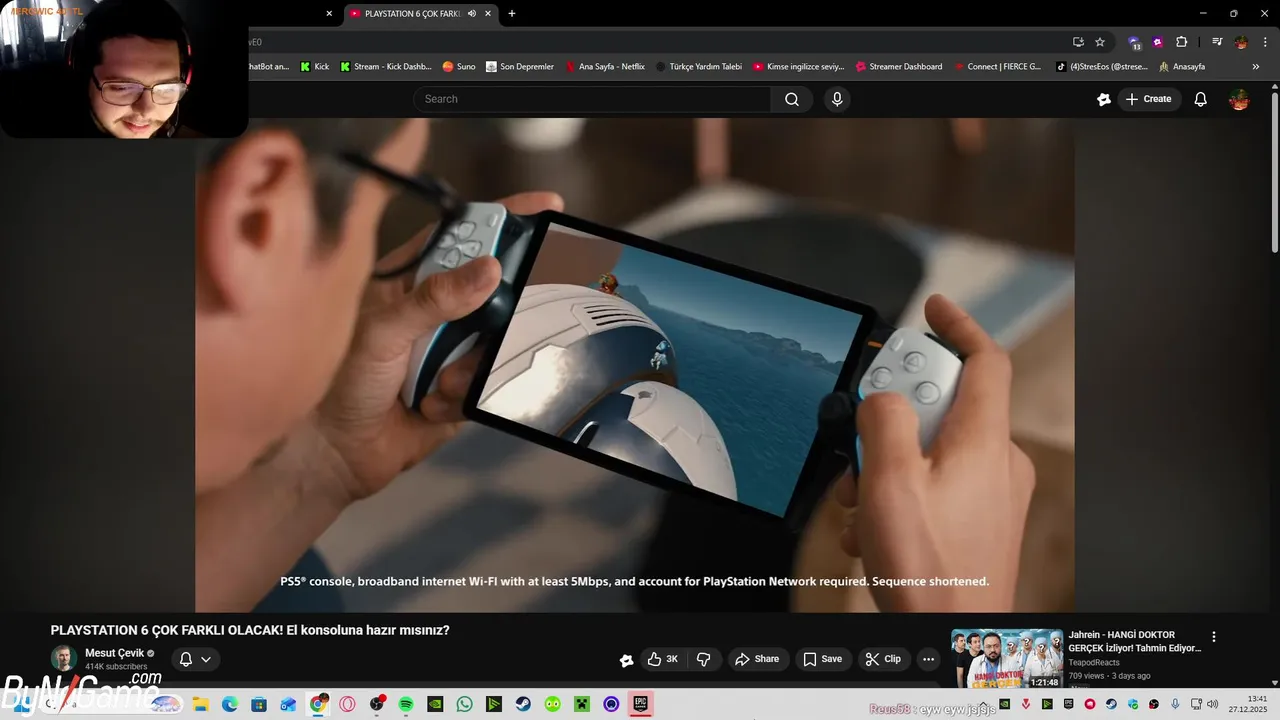Like the video with thumbs-up 3K
The width and height of the screenshot is (1280, 720).
pyautogui.click(x=662, y=659)
